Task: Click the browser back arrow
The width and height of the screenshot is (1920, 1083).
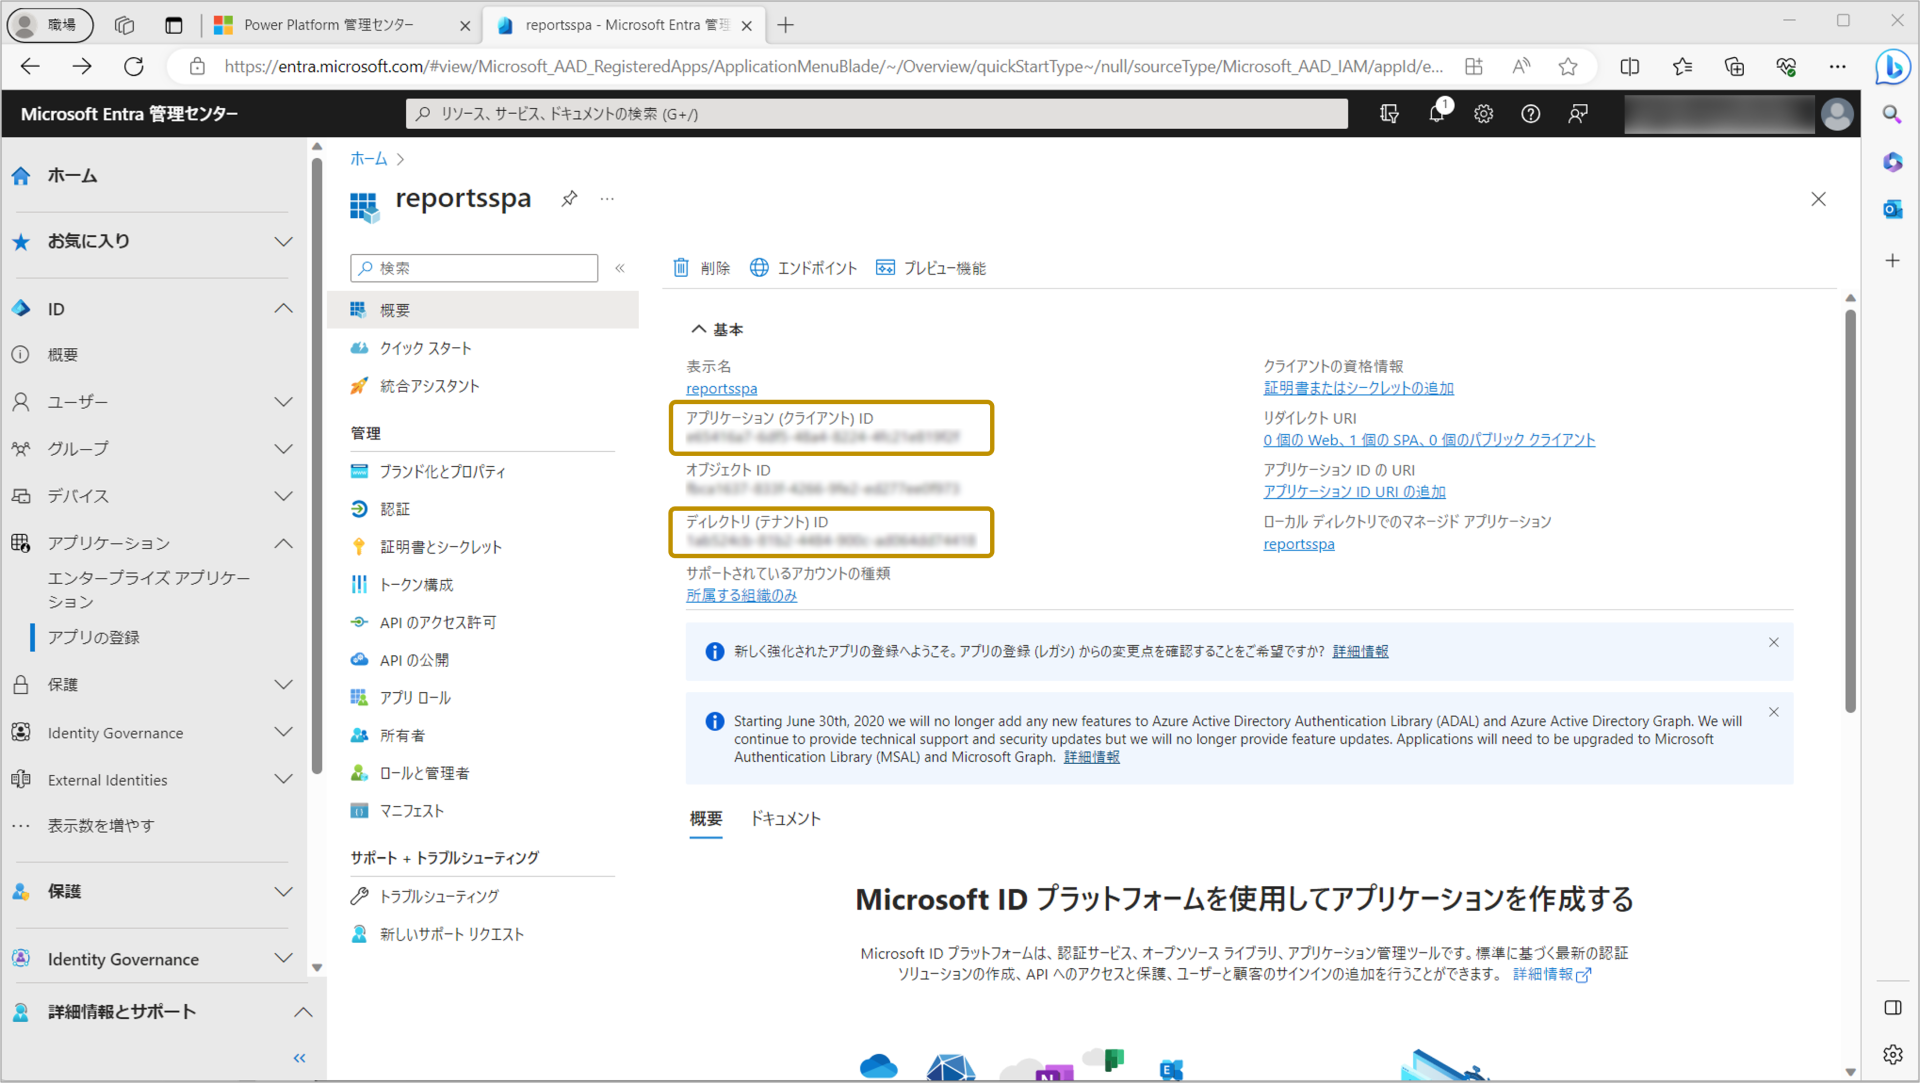Action: [x=30, y=66]
